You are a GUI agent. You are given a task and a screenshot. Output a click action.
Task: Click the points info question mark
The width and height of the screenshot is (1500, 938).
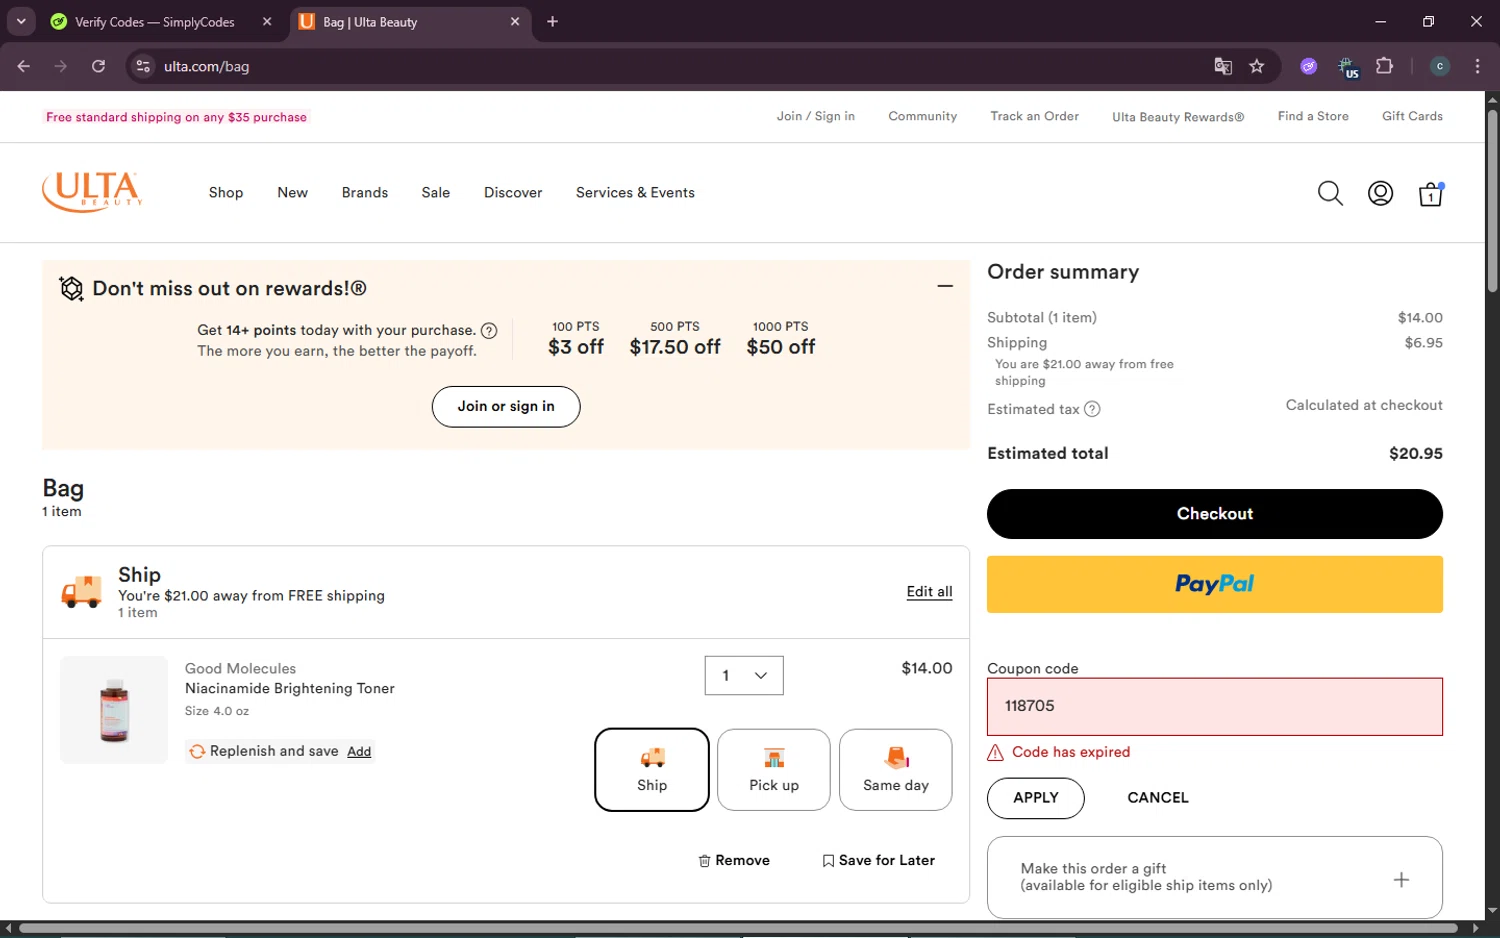pyautogui.click(x=489, y=331)
